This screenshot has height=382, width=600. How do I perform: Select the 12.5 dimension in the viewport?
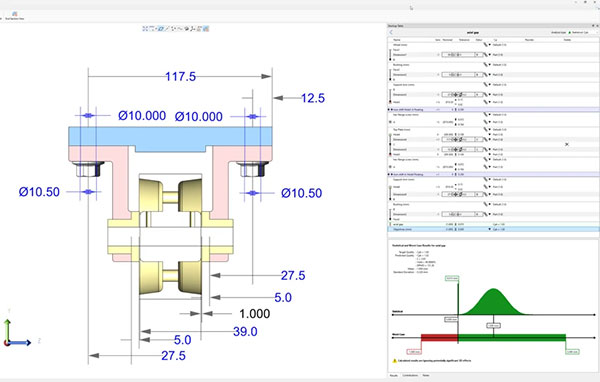click(x=313, y=98)
